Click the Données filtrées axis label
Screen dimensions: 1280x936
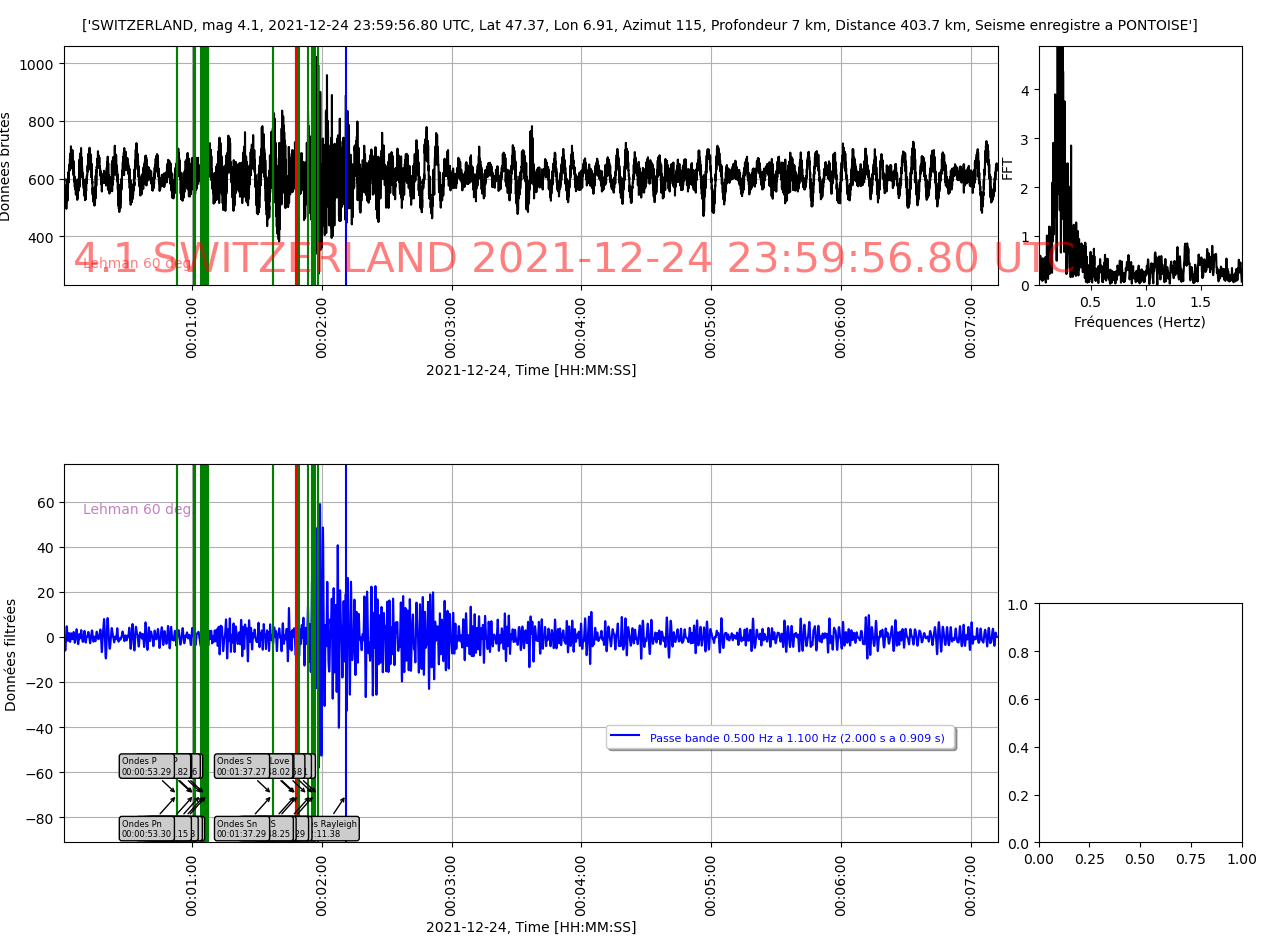(11, 654)
